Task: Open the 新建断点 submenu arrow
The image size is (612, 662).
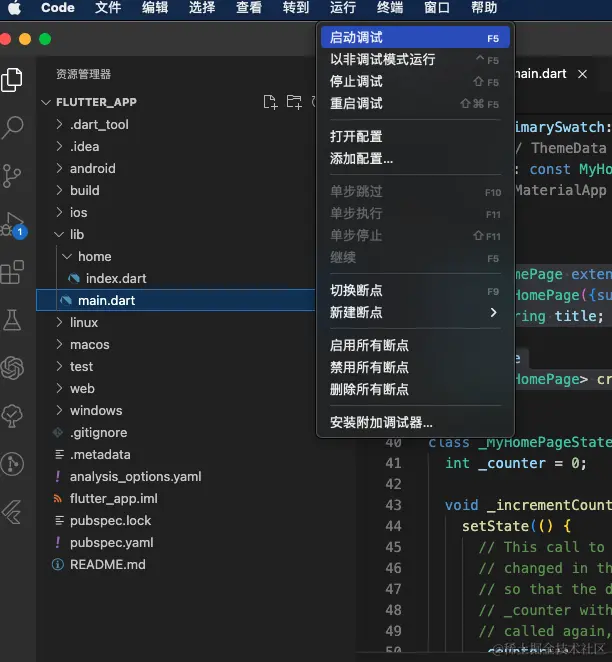Action: (493, 312)
